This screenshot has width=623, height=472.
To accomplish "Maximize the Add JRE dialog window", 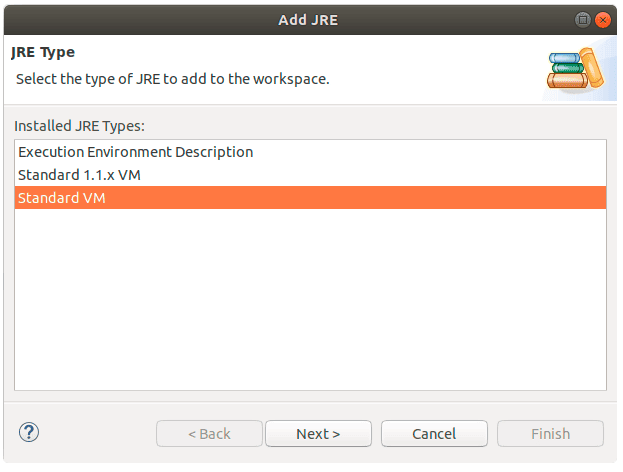I will tap(582, 19).
